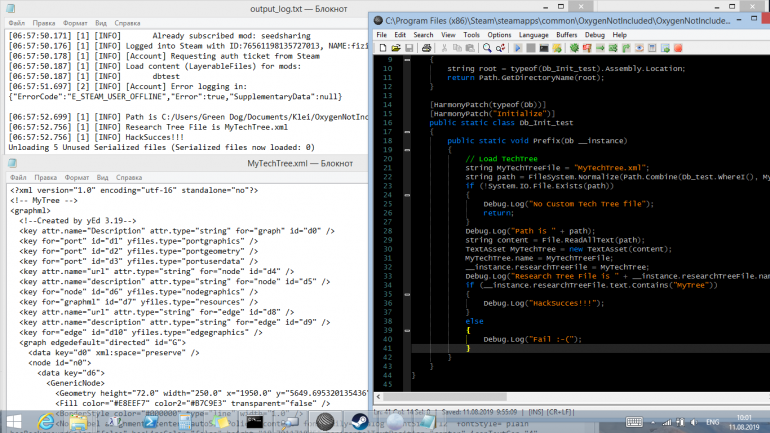
Task: Click the green-arrow window icon before the red circle
Action: [x=665, y=48]
